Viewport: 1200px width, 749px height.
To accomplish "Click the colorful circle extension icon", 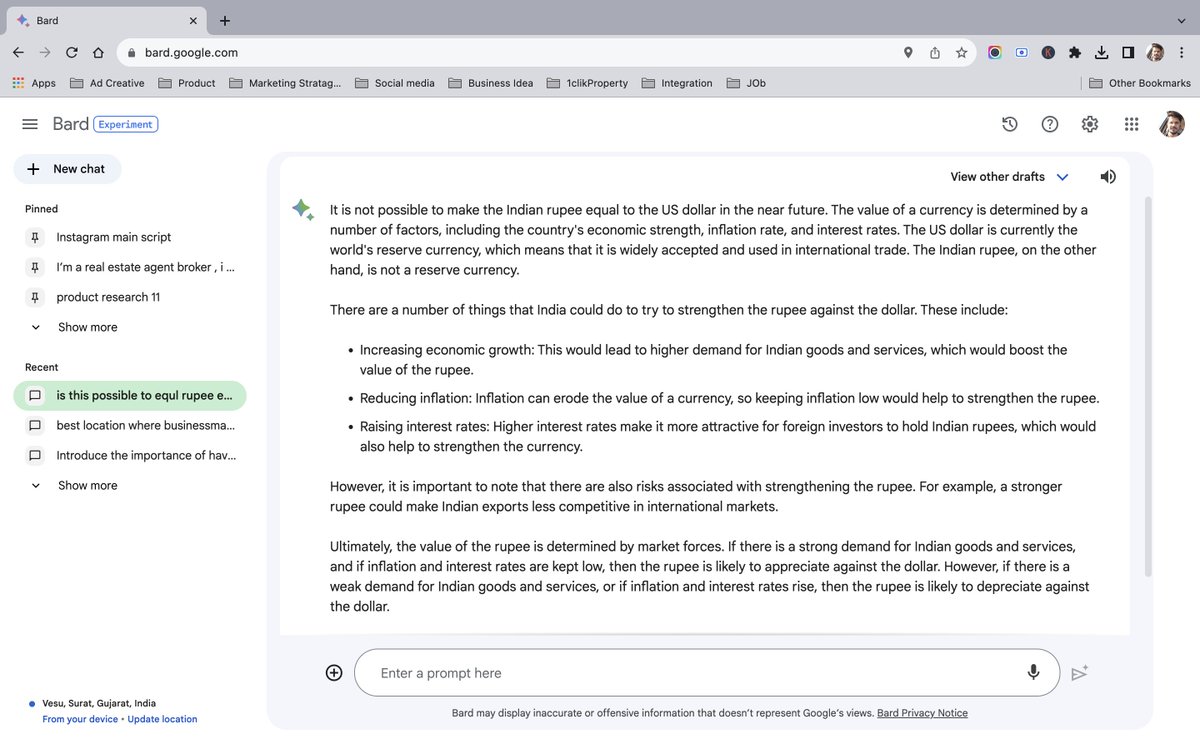I will tap(994, 53).
